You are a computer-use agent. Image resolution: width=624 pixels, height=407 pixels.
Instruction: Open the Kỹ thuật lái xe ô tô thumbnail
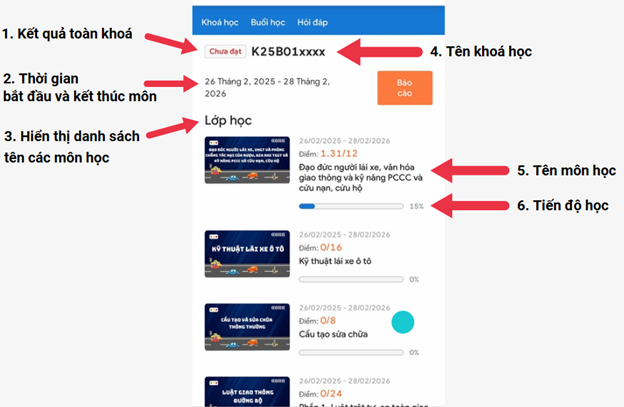247,254
